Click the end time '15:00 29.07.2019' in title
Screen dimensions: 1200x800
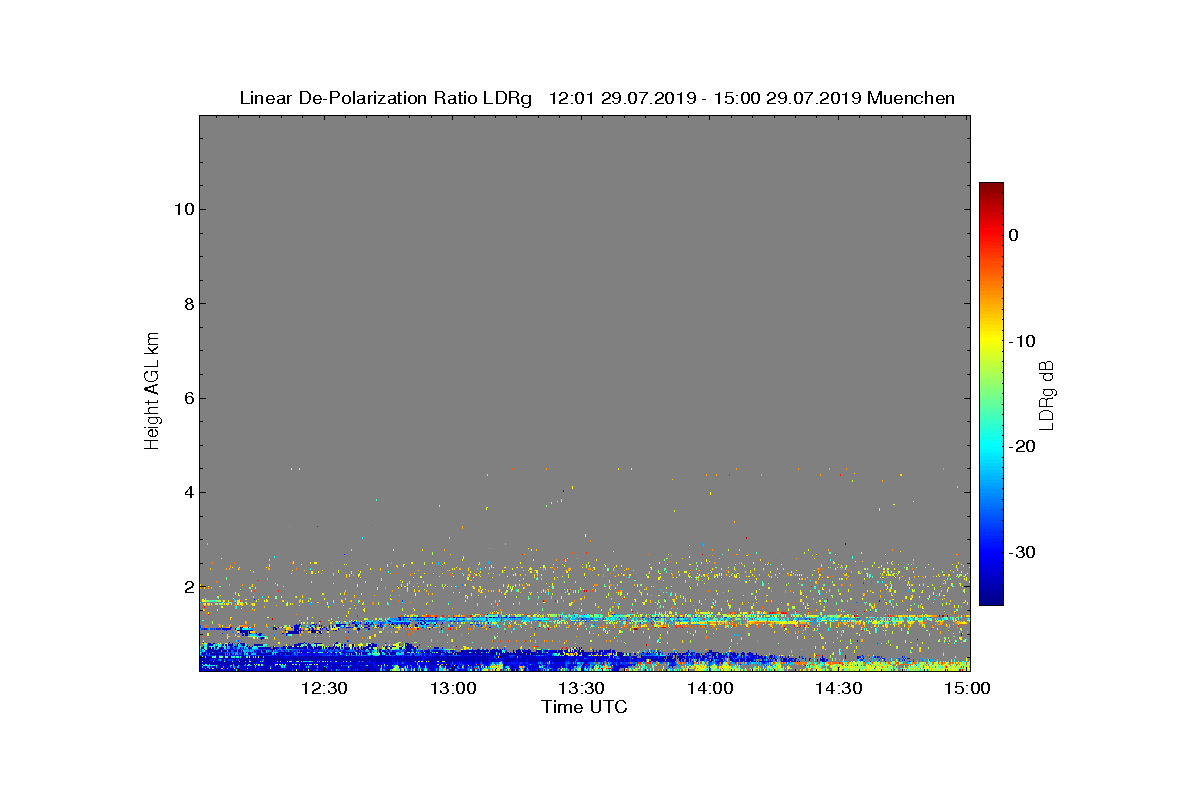coord(789,98)
